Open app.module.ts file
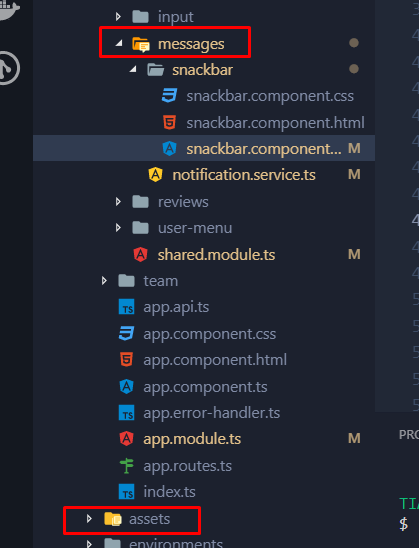Screen dimensions: 419x548 (x=192, y=439)
